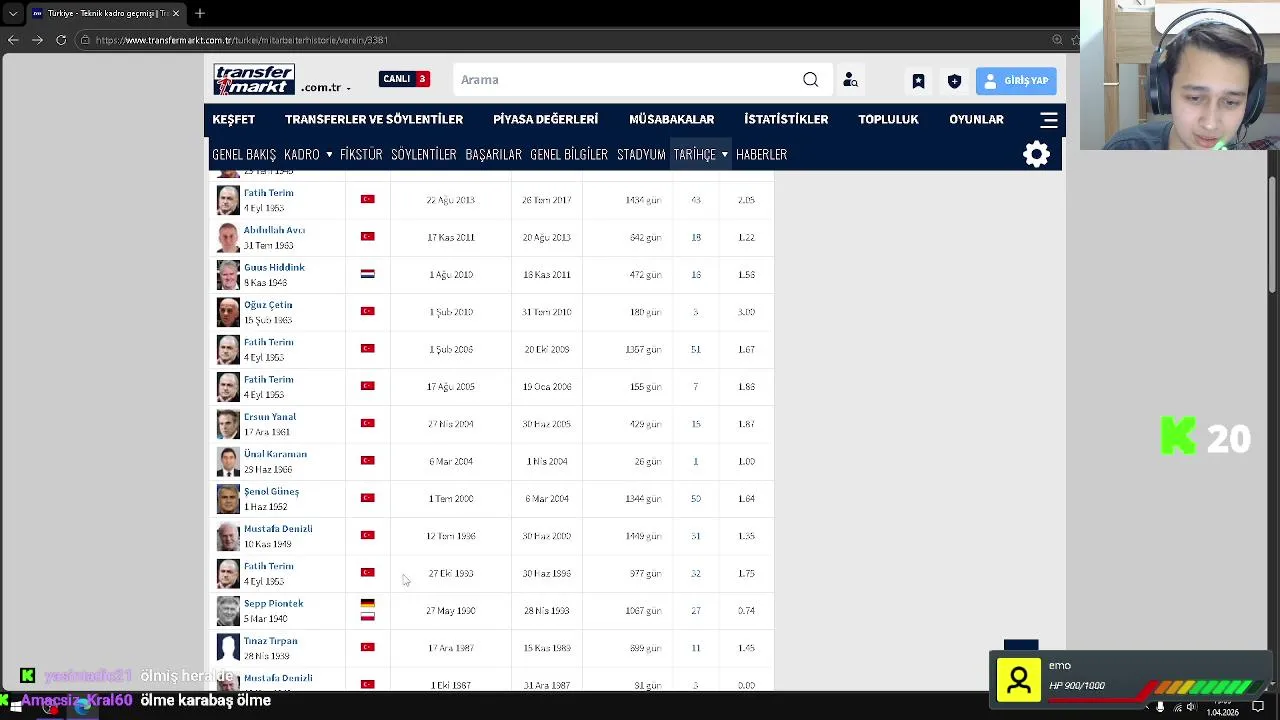Click the browser back arrow
Viewport: 1280px width, 720px height.
[13, 40]
